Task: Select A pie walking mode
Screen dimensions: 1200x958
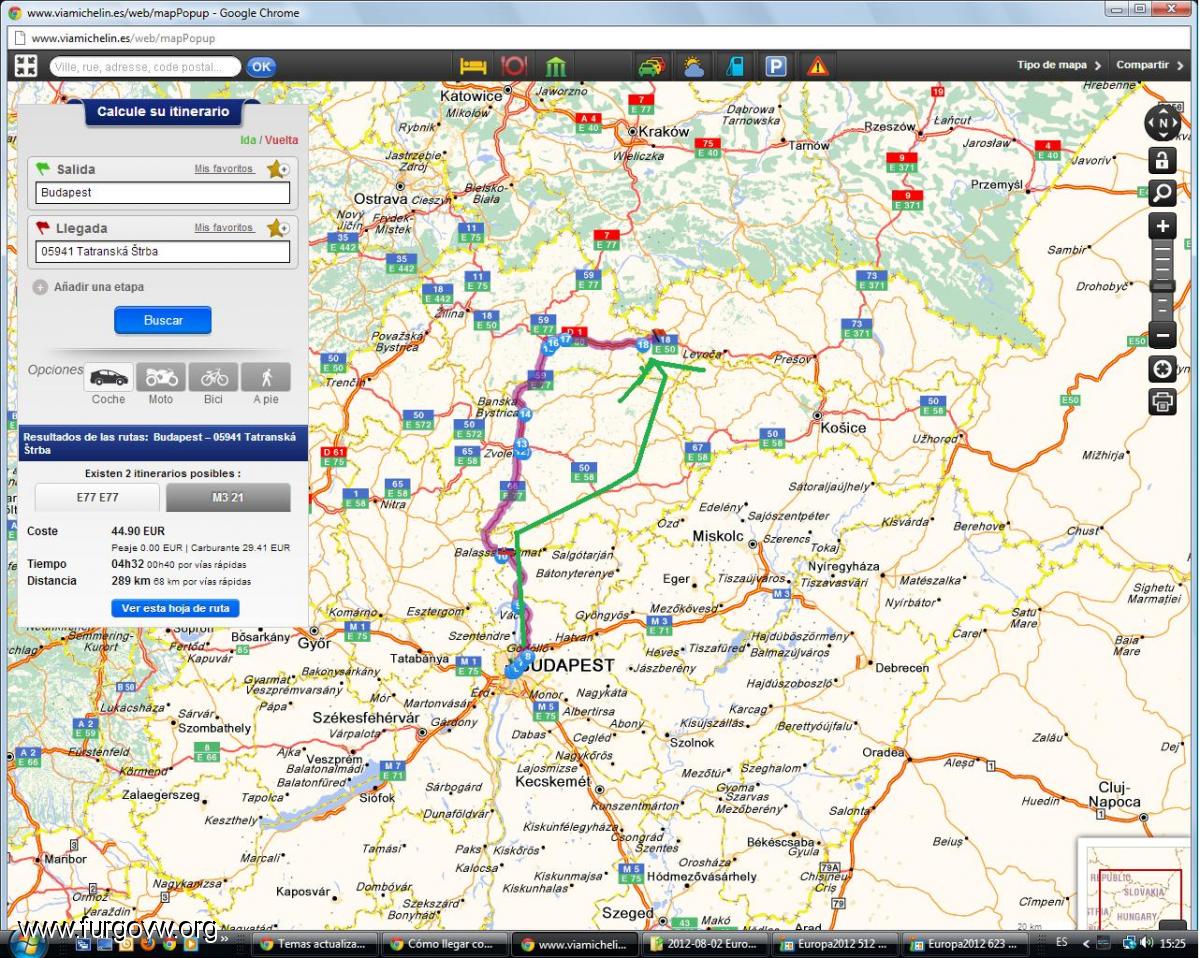Action: point(266,377)
